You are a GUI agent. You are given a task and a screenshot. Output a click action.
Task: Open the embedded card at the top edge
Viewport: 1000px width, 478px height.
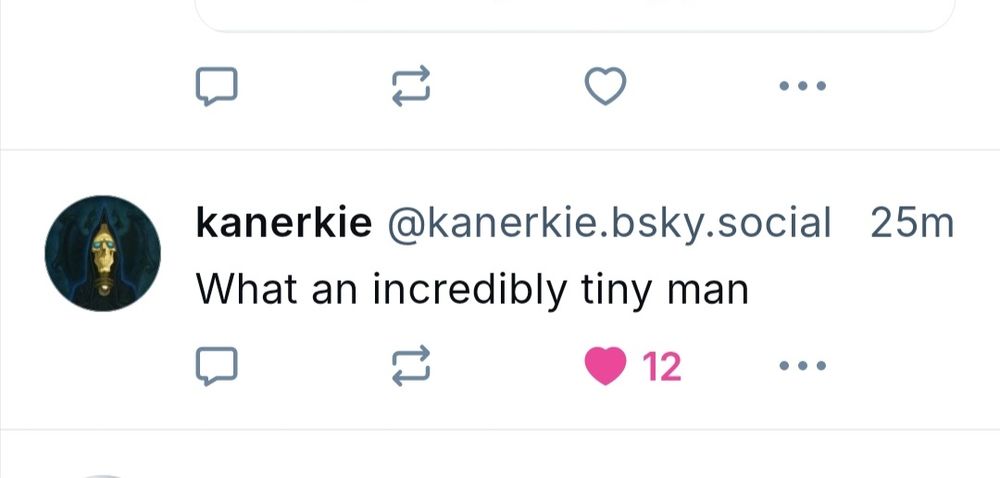pyautogui.click(x=575, y=15)
